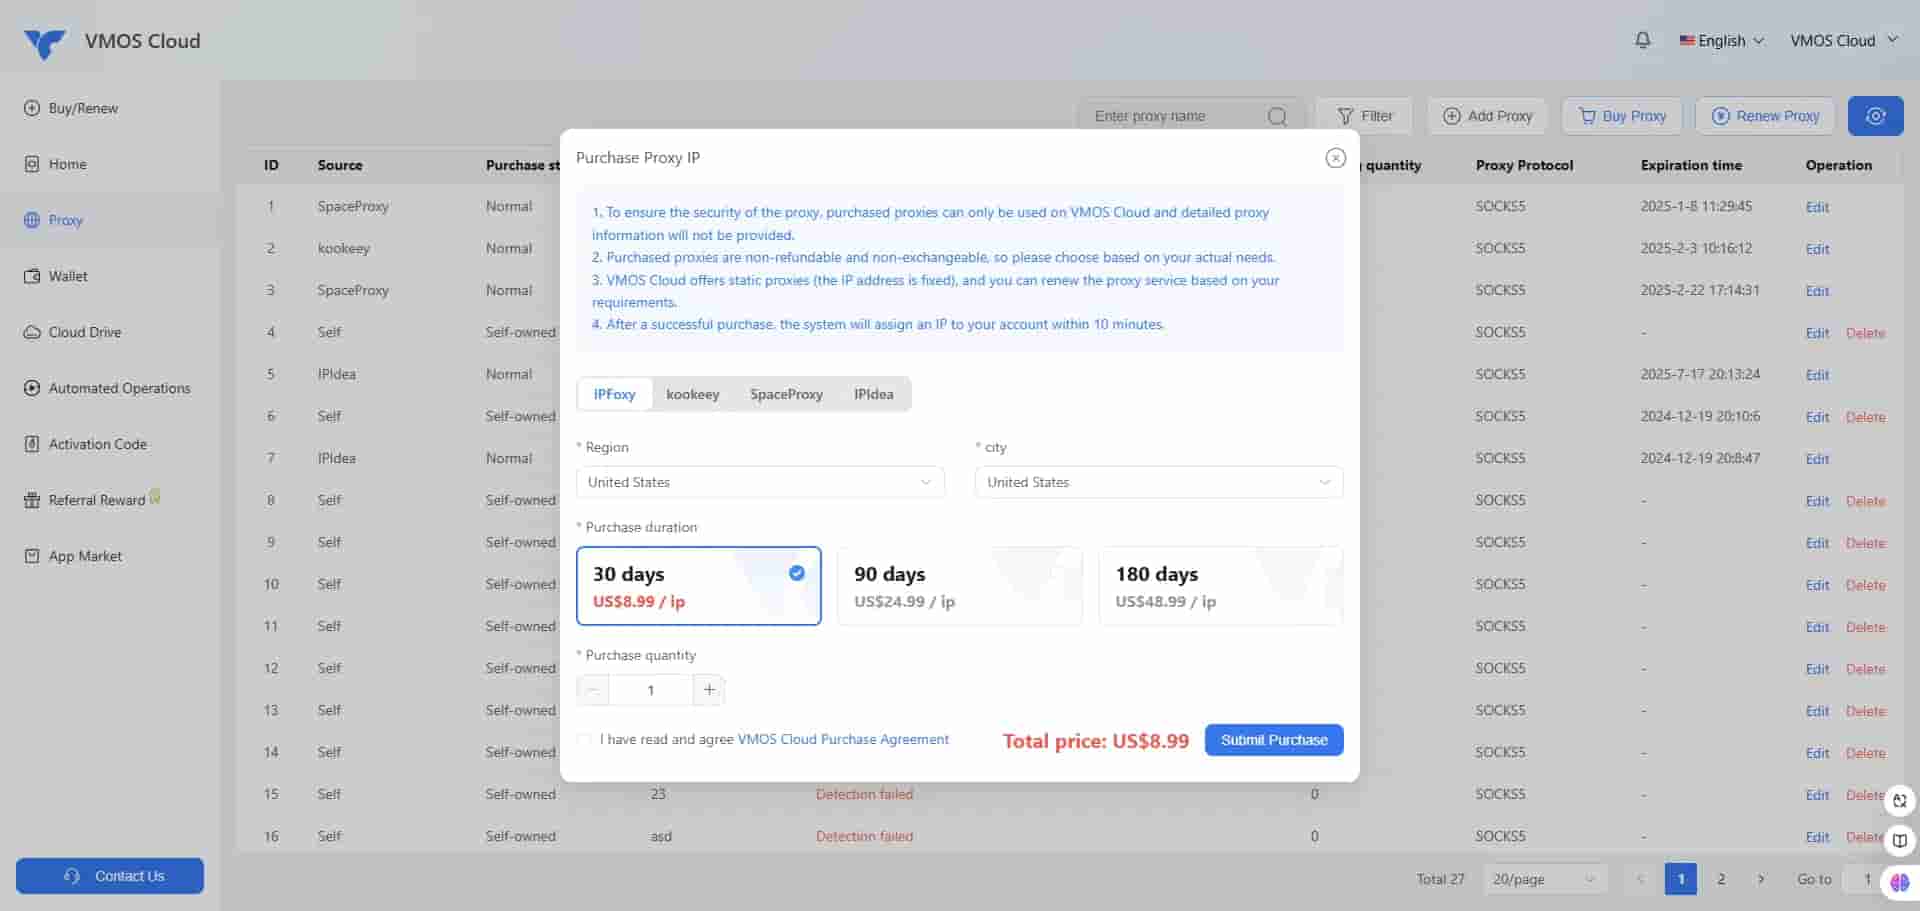Image resolution: width=1920 pixels, height=911 pixels.
Task: Click the VMOS Cloud logo icon
Action: point(44,42)
